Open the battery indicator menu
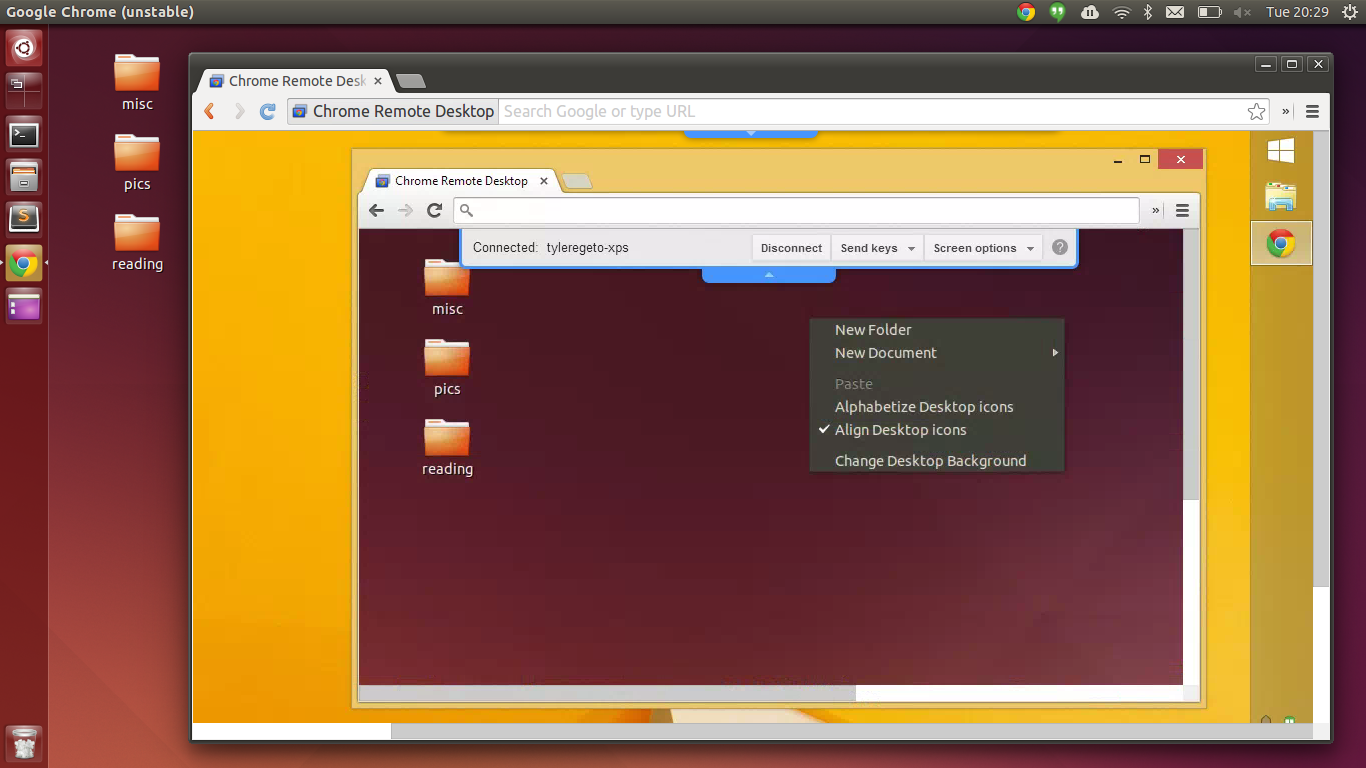 (1209, 12)
